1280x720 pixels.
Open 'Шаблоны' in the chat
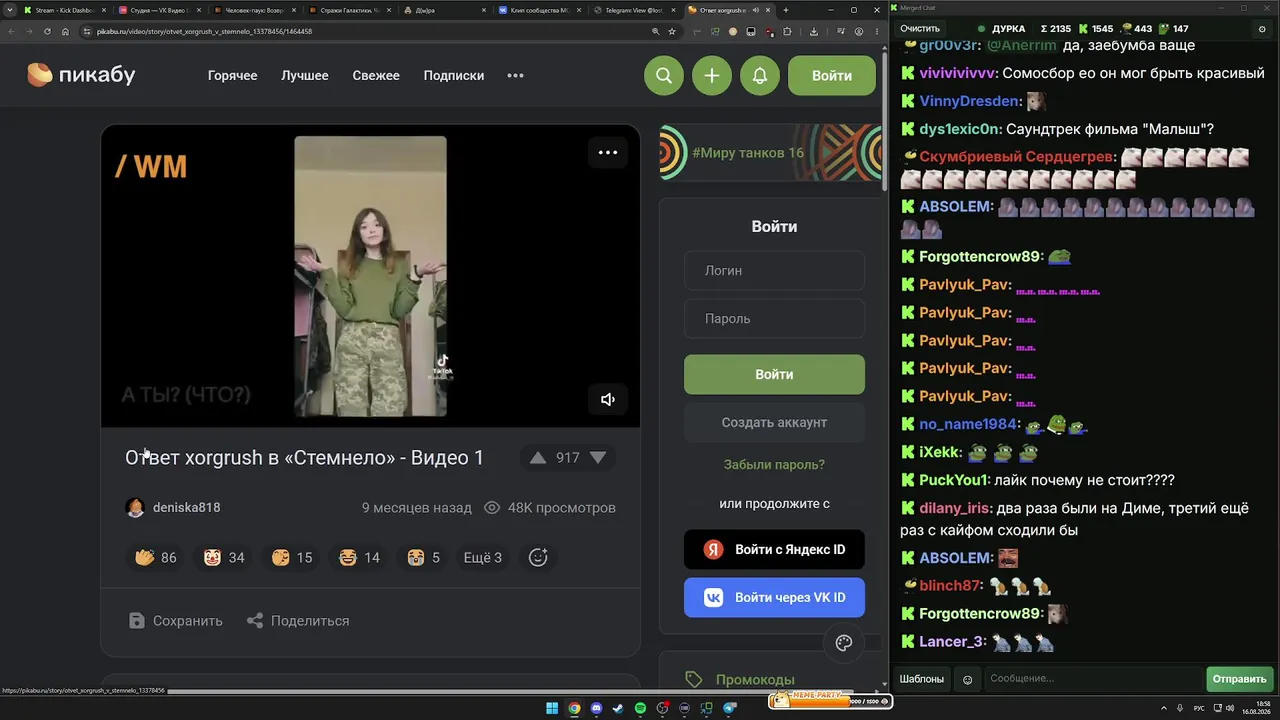point(921,679)
